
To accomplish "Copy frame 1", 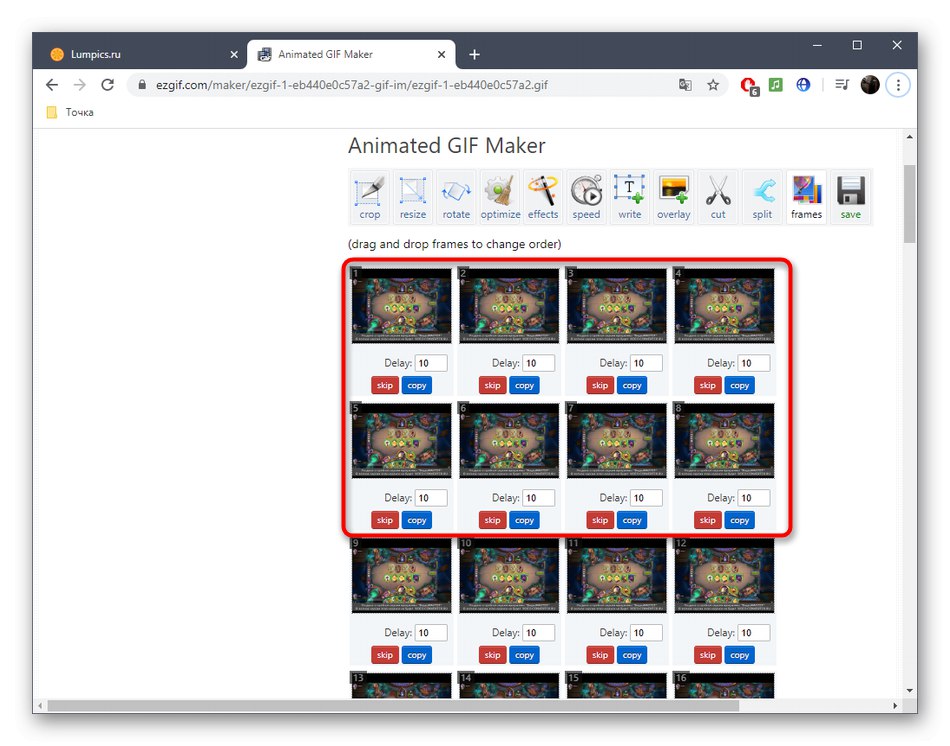I will tap(417, 385).
